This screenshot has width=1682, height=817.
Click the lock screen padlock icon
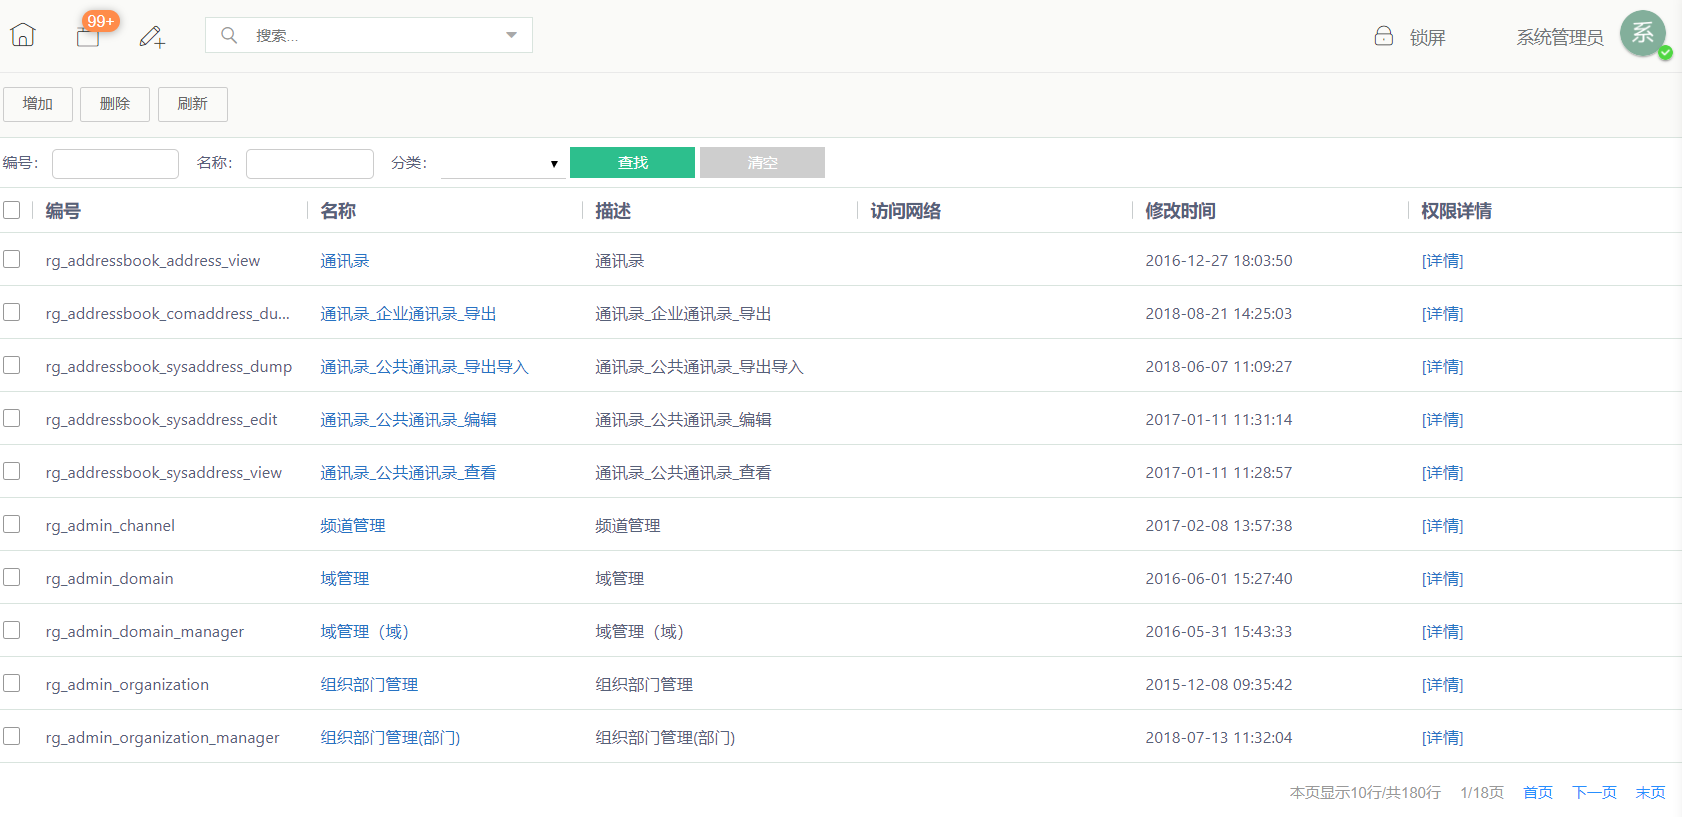(1384, 36)
